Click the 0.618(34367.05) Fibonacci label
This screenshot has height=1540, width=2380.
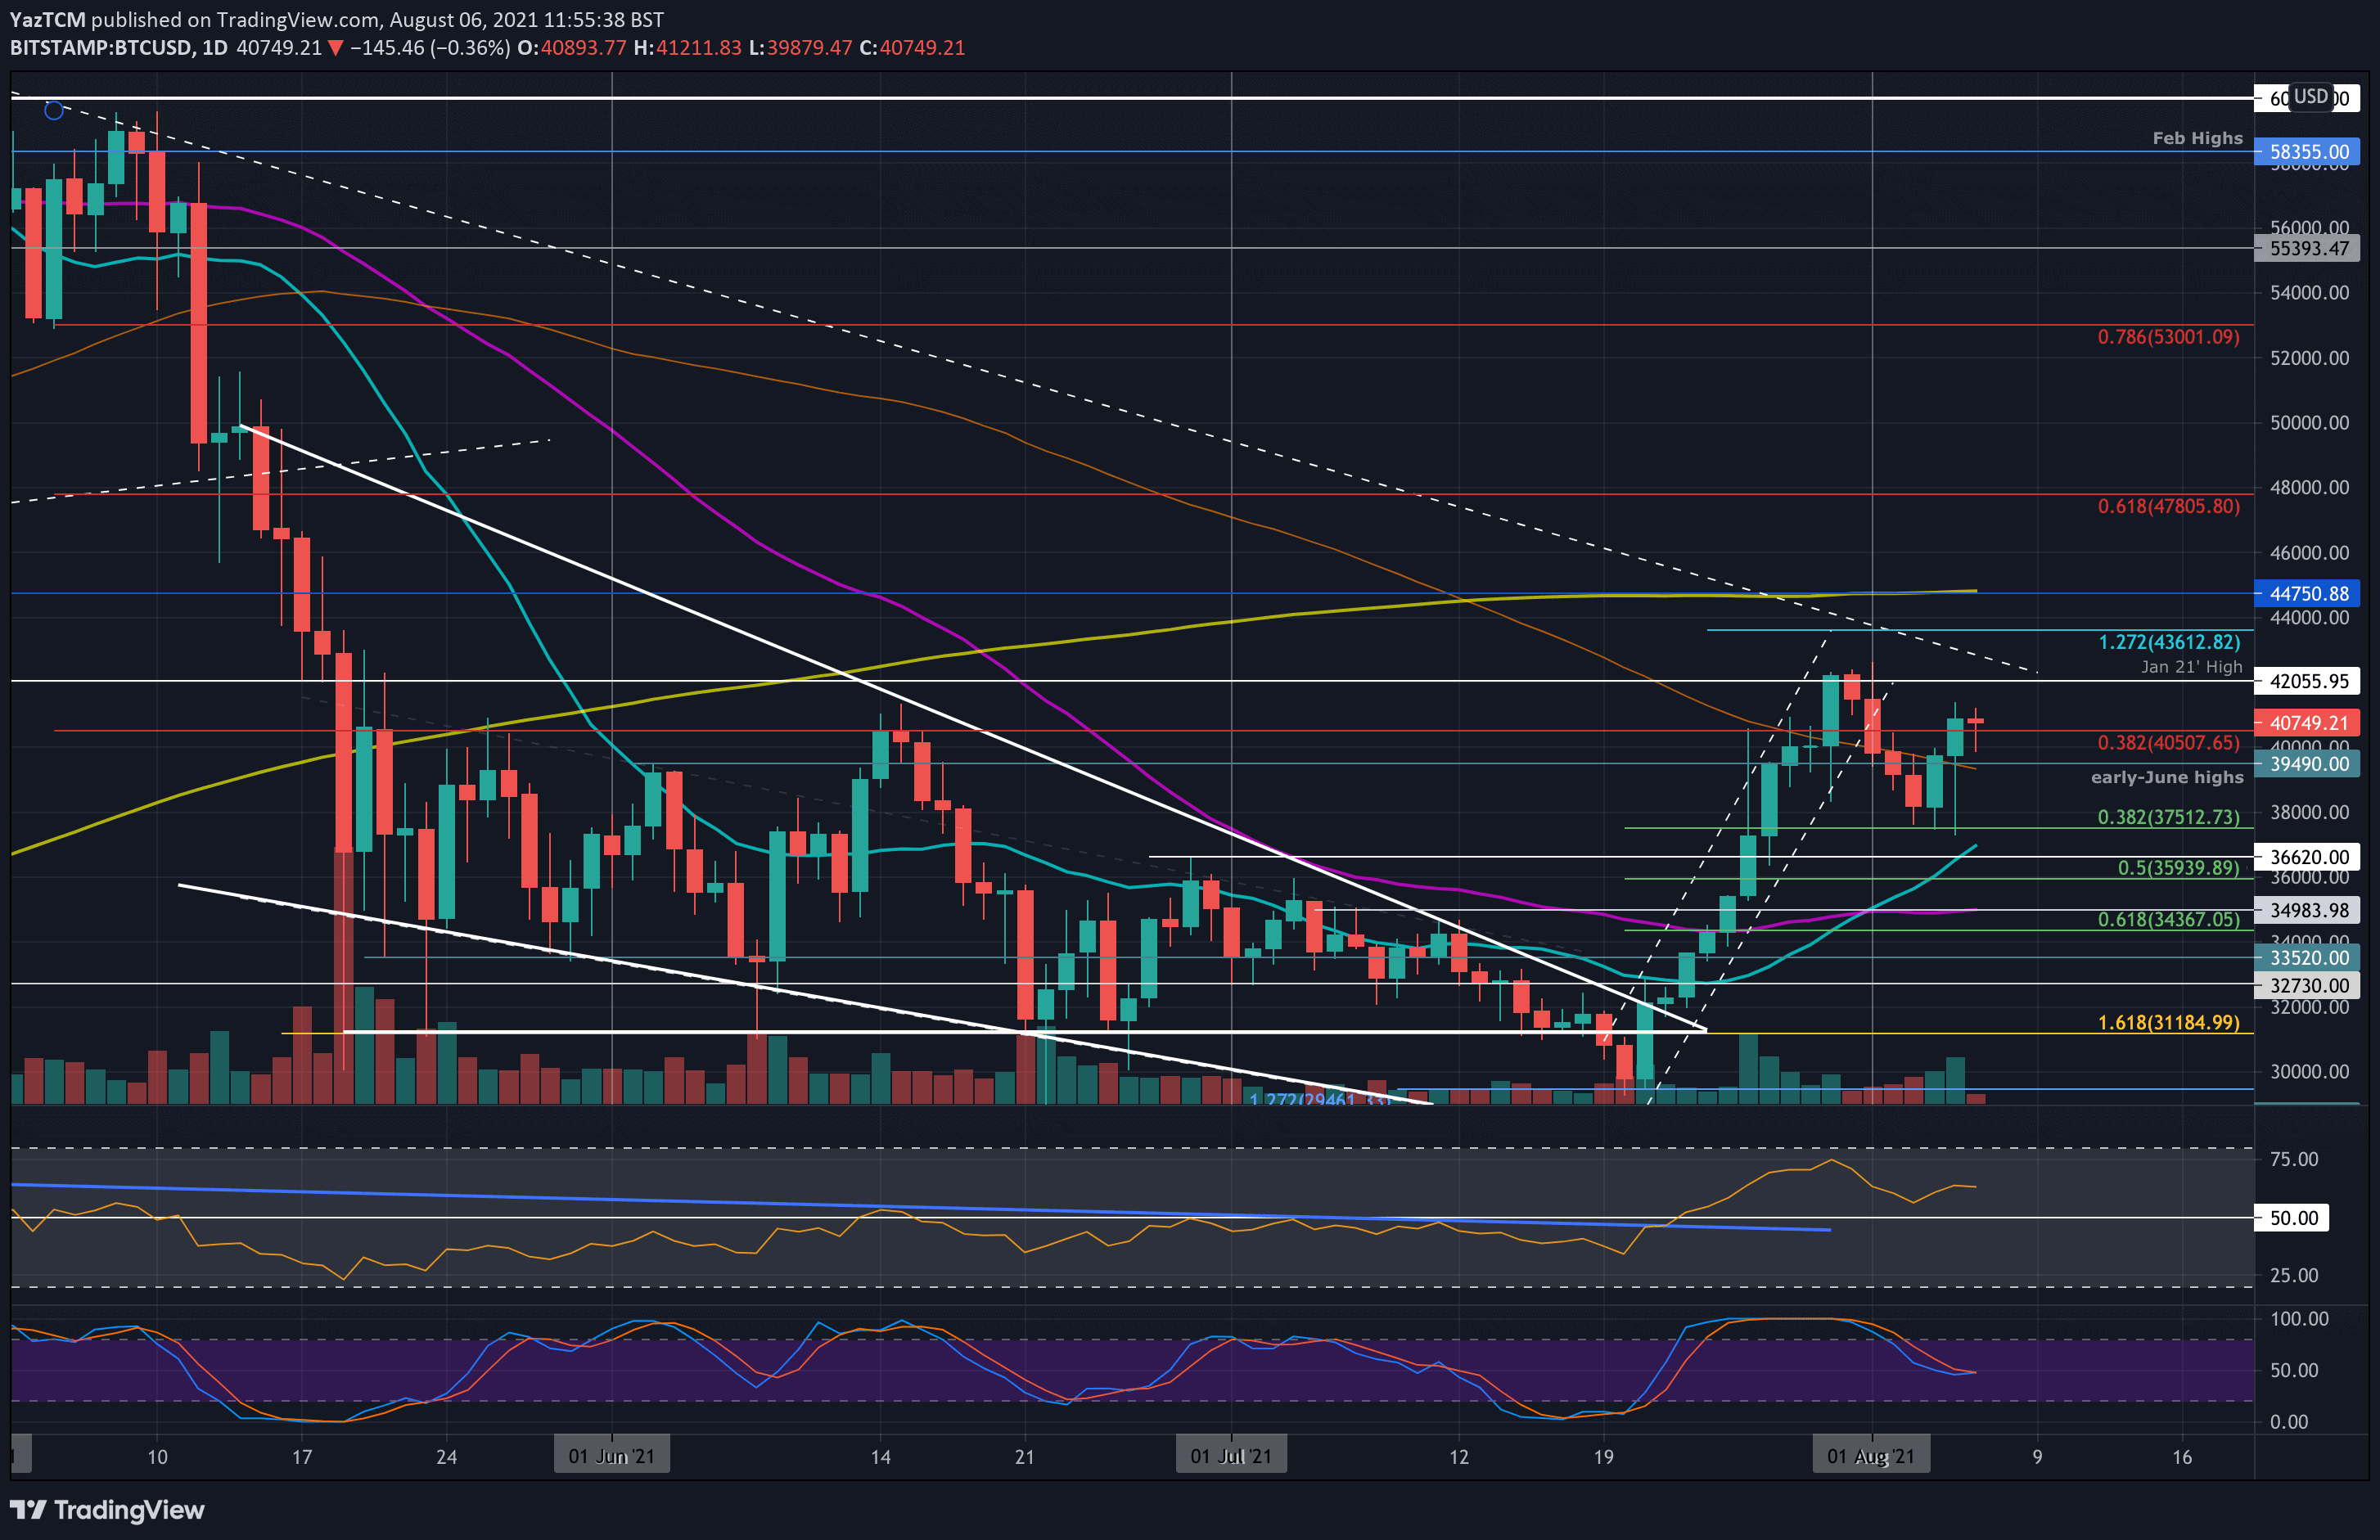click(2168, 919)
